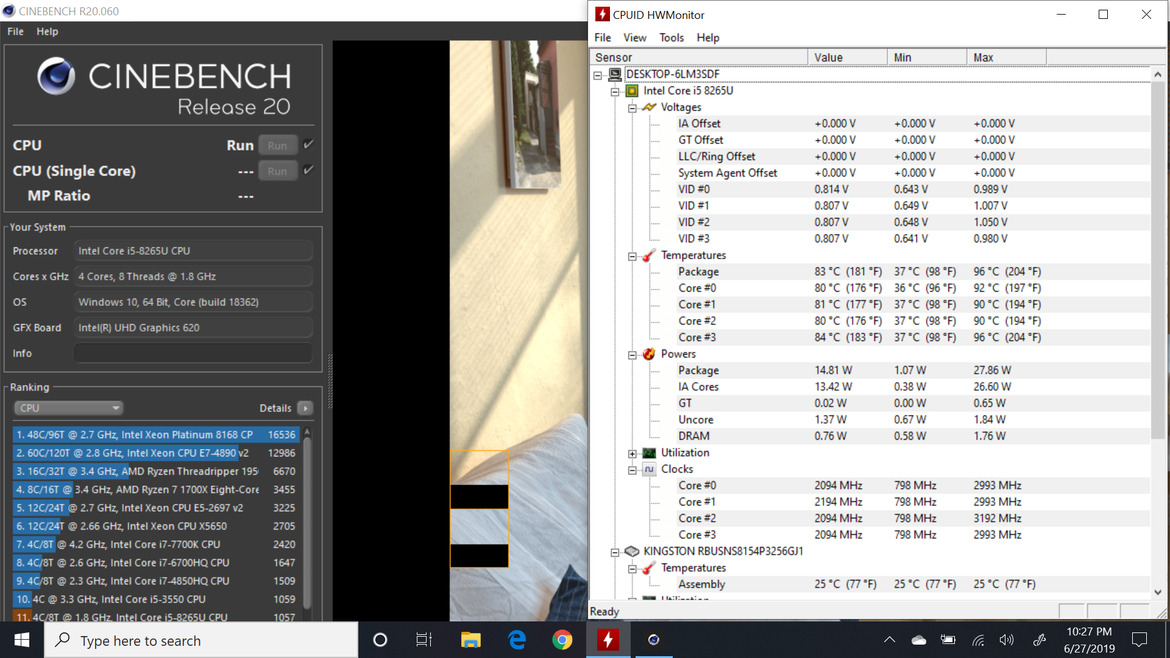Click the Powers flame icon
The height and width of the screenshot is (658, 1170).
tap(649, 354)
